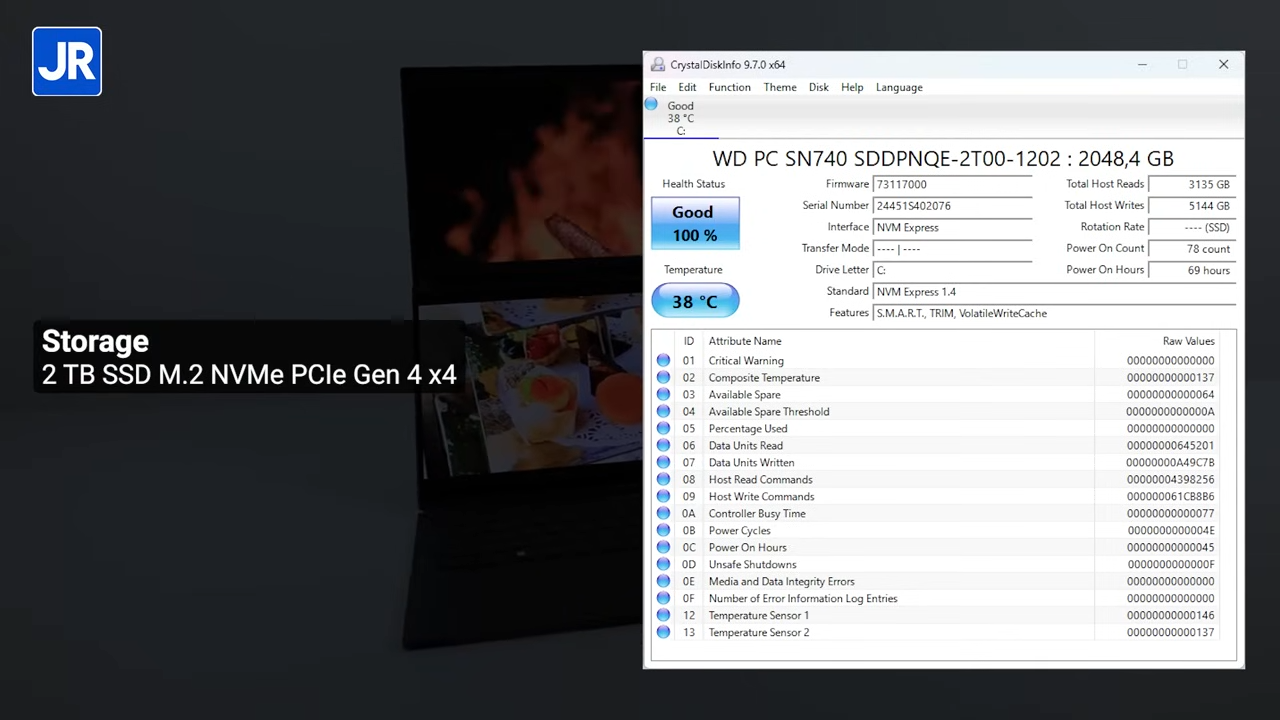Minimize the CrystalDiskInfo window
The image size is (1280, 720).
point(1142,65)
